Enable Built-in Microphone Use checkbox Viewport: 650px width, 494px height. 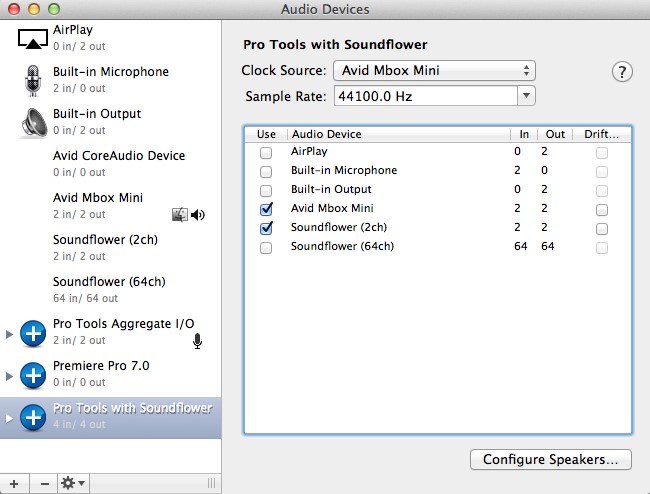(x=266, y=172)
